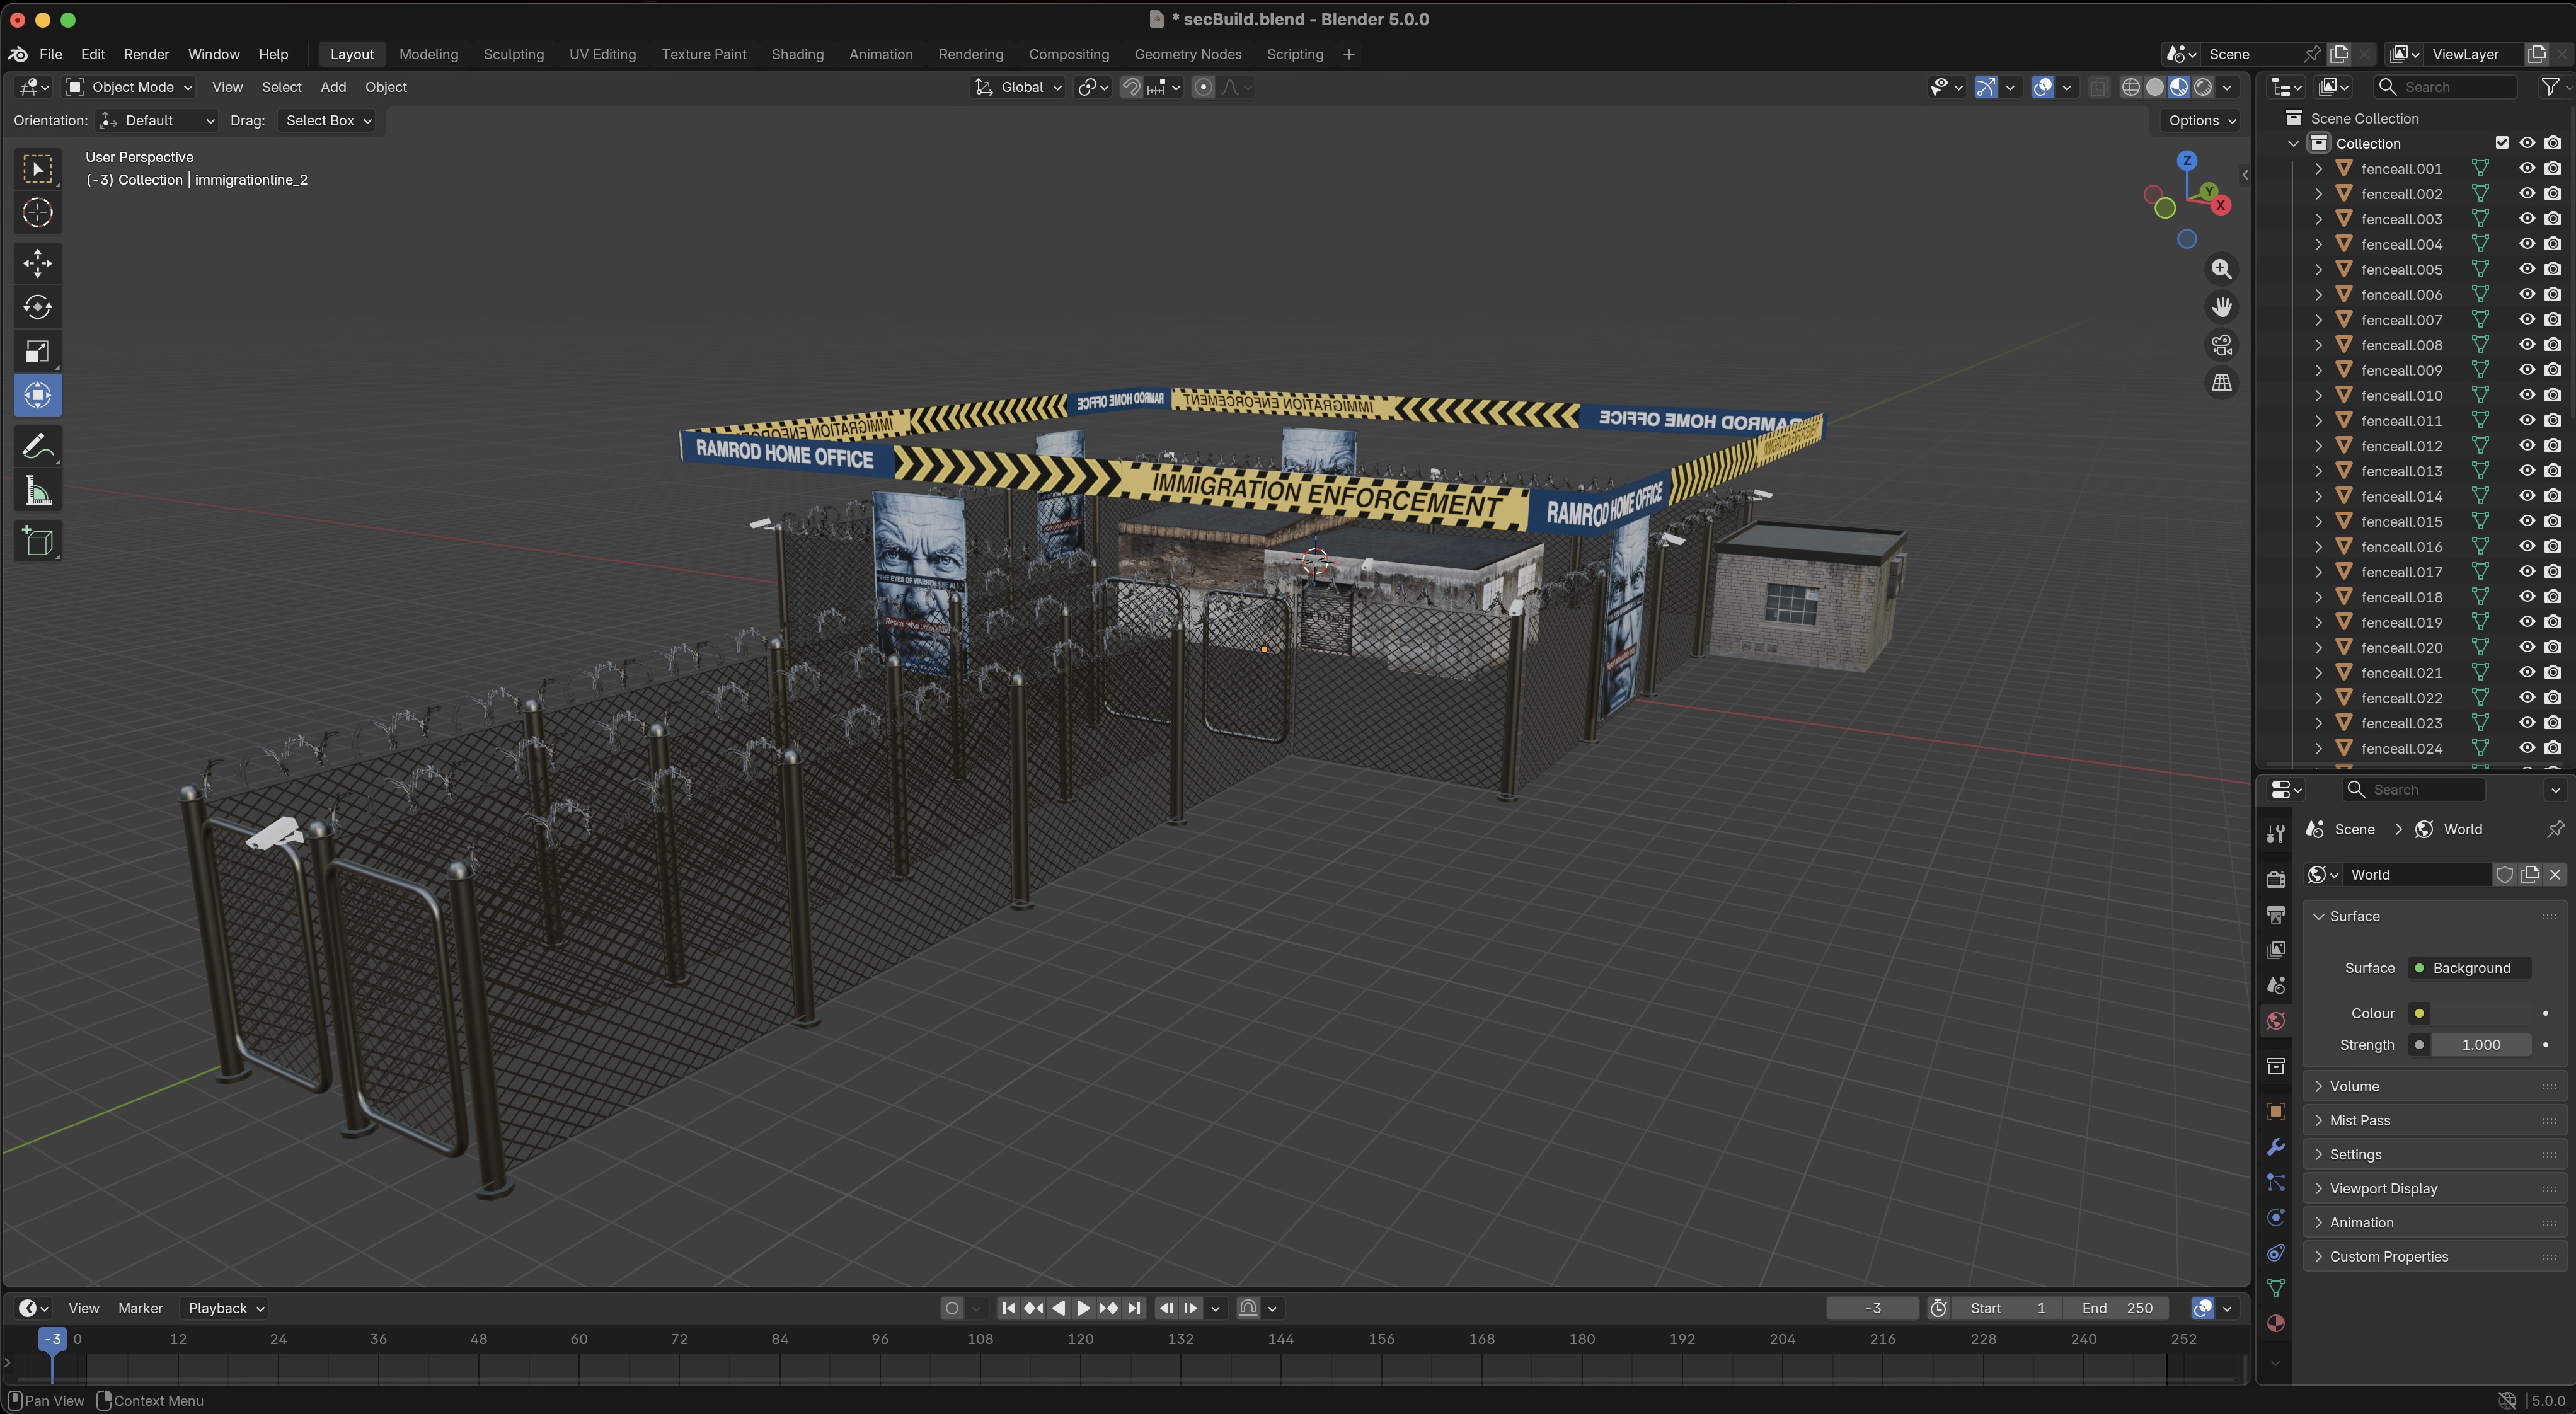This screenshot has height=1414, width=2576.
Task: Switch to rendered viewport shading
Action: (x=2203, y=87)
